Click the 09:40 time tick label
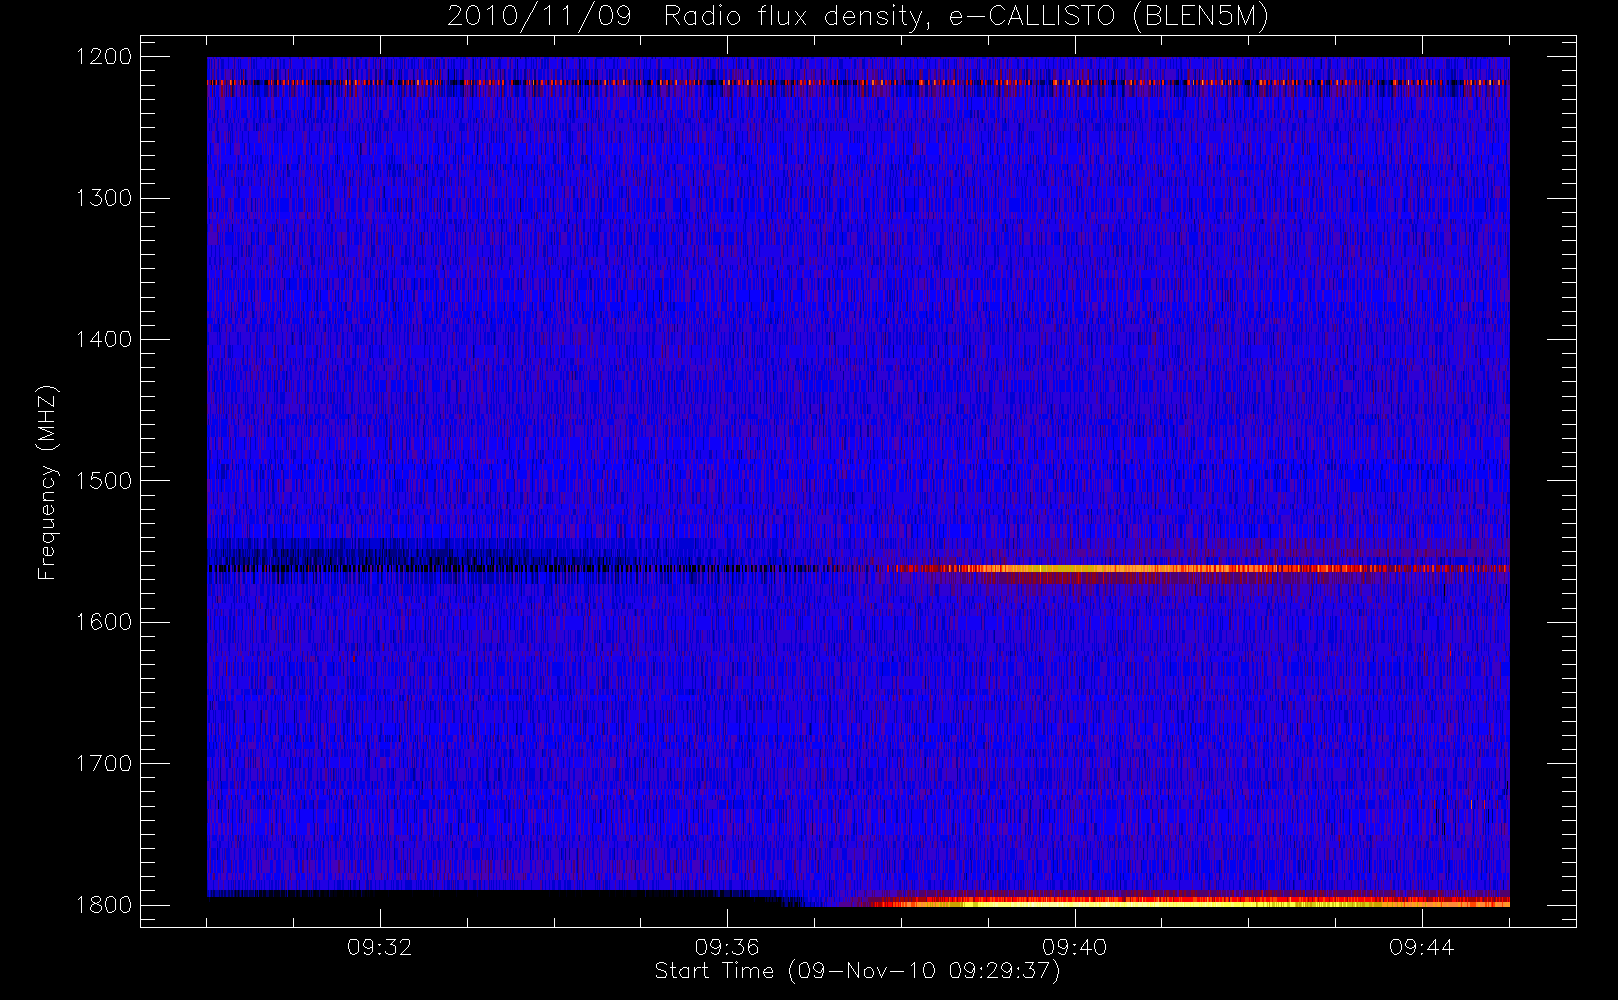Screen dimensions: 1618x1000 [1075, 947]
